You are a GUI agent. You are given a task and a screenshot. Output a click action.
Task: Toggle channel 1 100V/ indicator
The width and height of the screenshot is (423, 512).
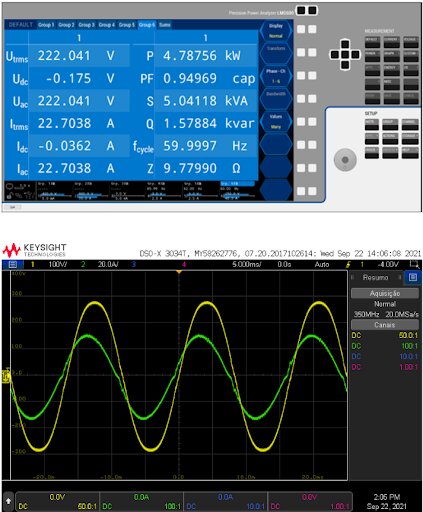coord(49,265)
